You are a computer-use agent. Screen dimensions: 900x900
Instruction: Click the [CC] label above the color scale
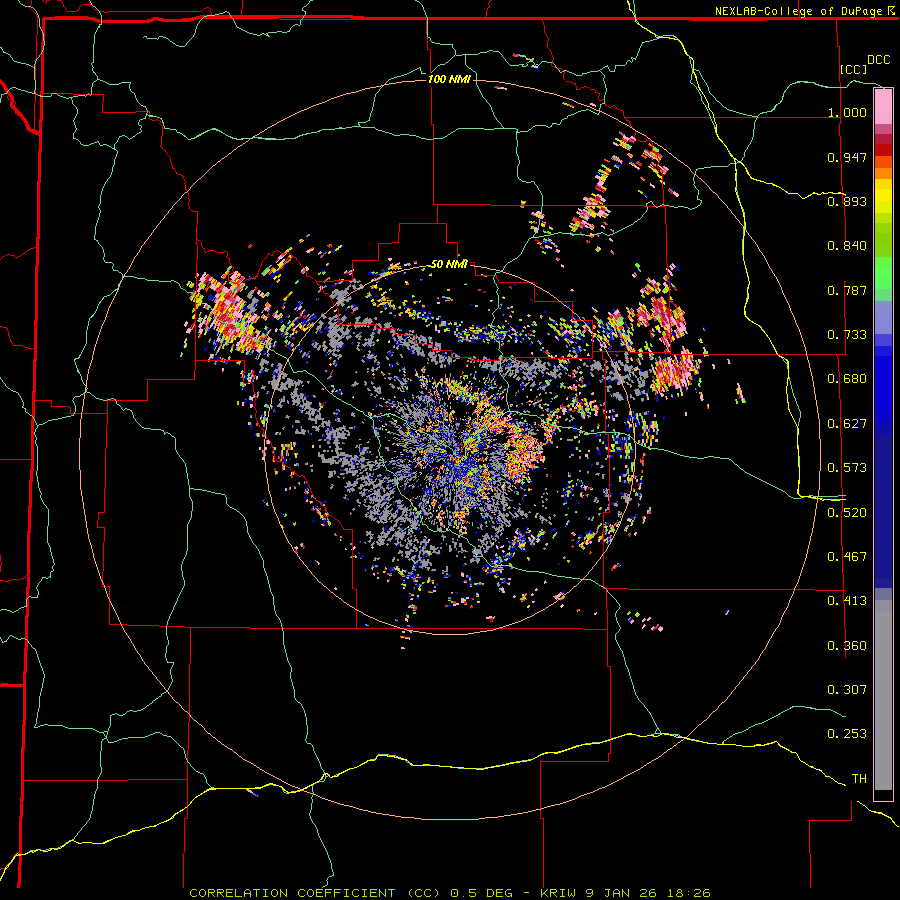pos(853,69)
